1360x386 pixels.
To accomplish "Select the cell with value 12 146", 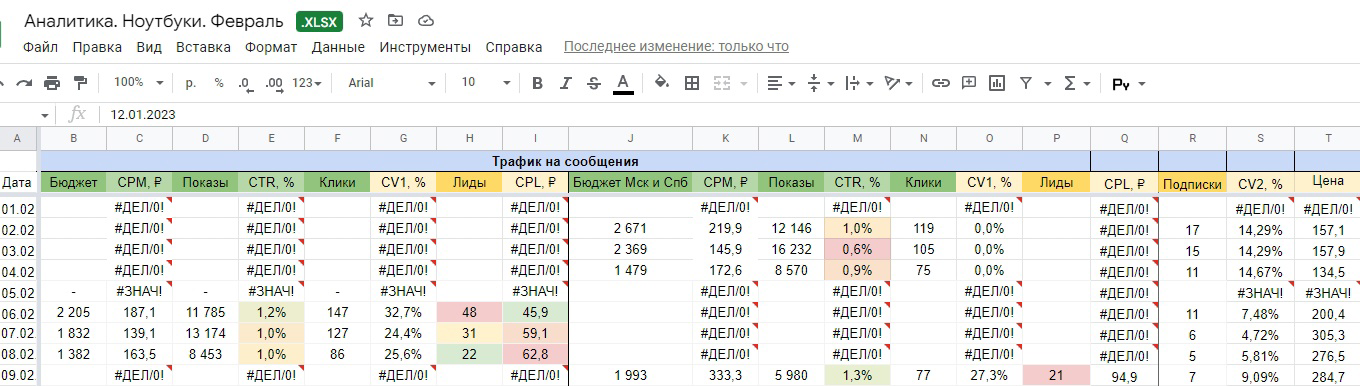I will pos(791,228).
